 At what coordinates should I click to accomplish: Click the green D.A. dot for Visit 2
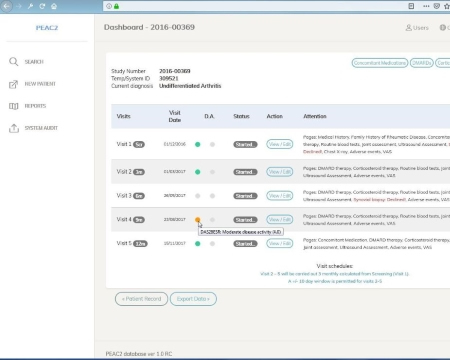pyautogui.click(x=198, y=172)
